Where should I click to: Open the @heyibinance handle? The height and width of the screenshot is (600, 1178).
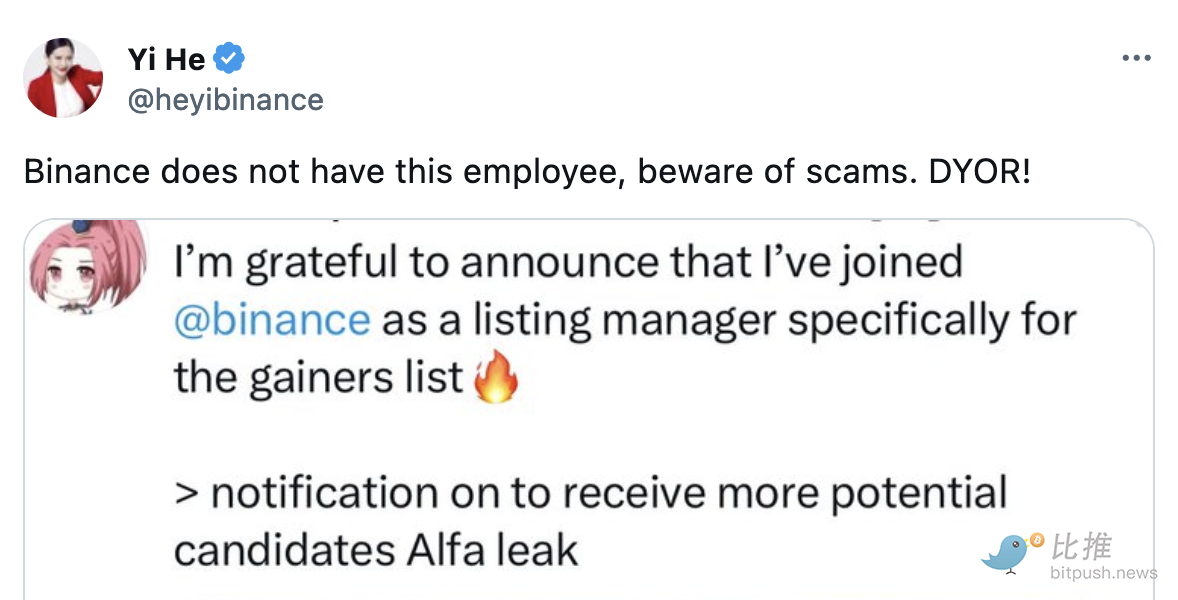225,100
